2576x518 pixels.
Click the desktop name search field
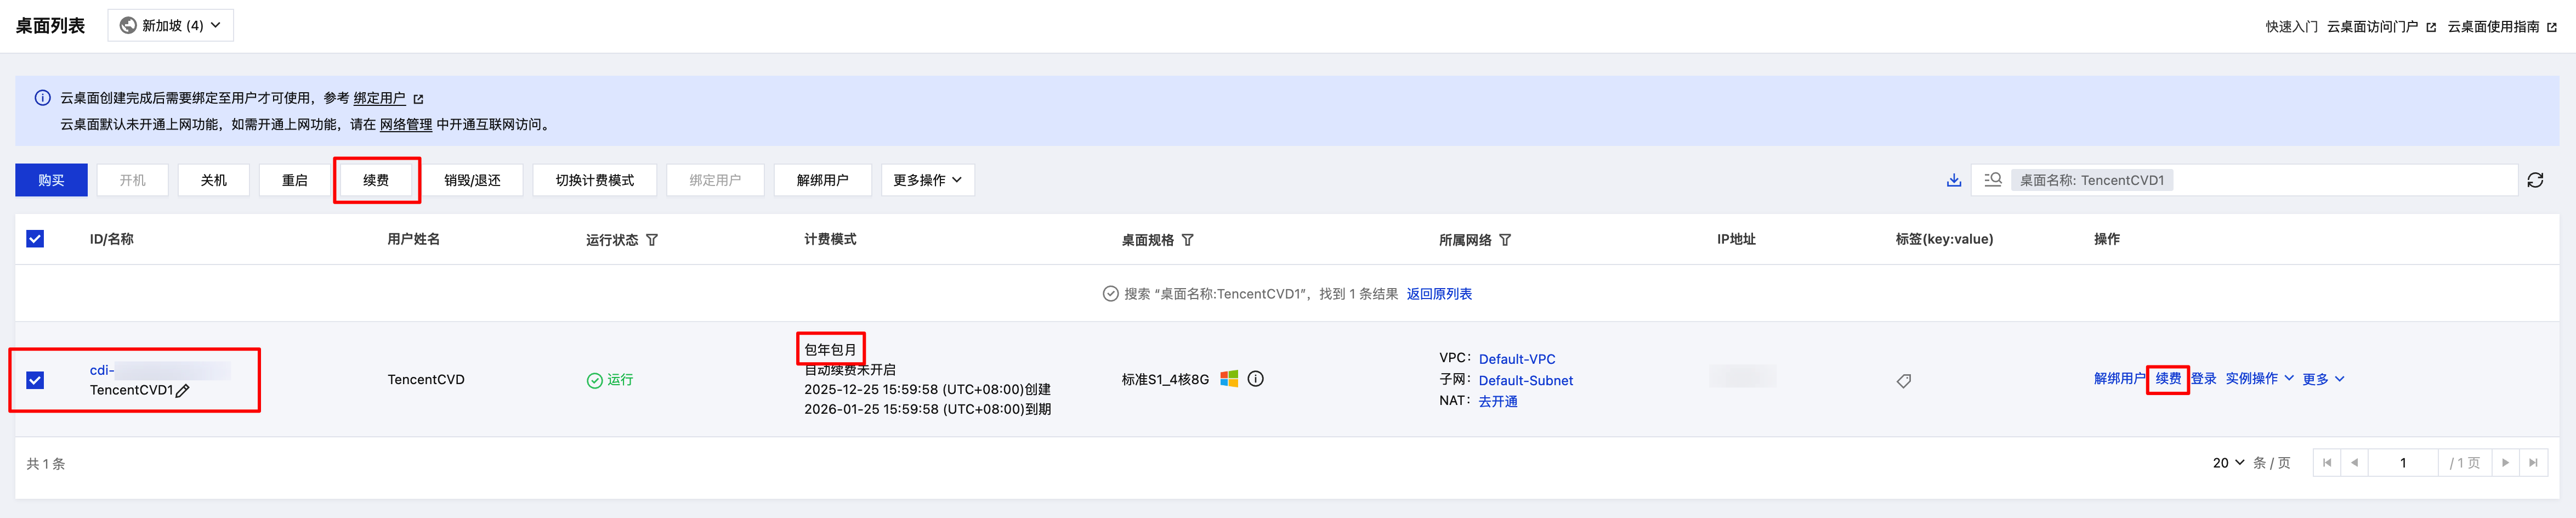(x=2340, y=180)
